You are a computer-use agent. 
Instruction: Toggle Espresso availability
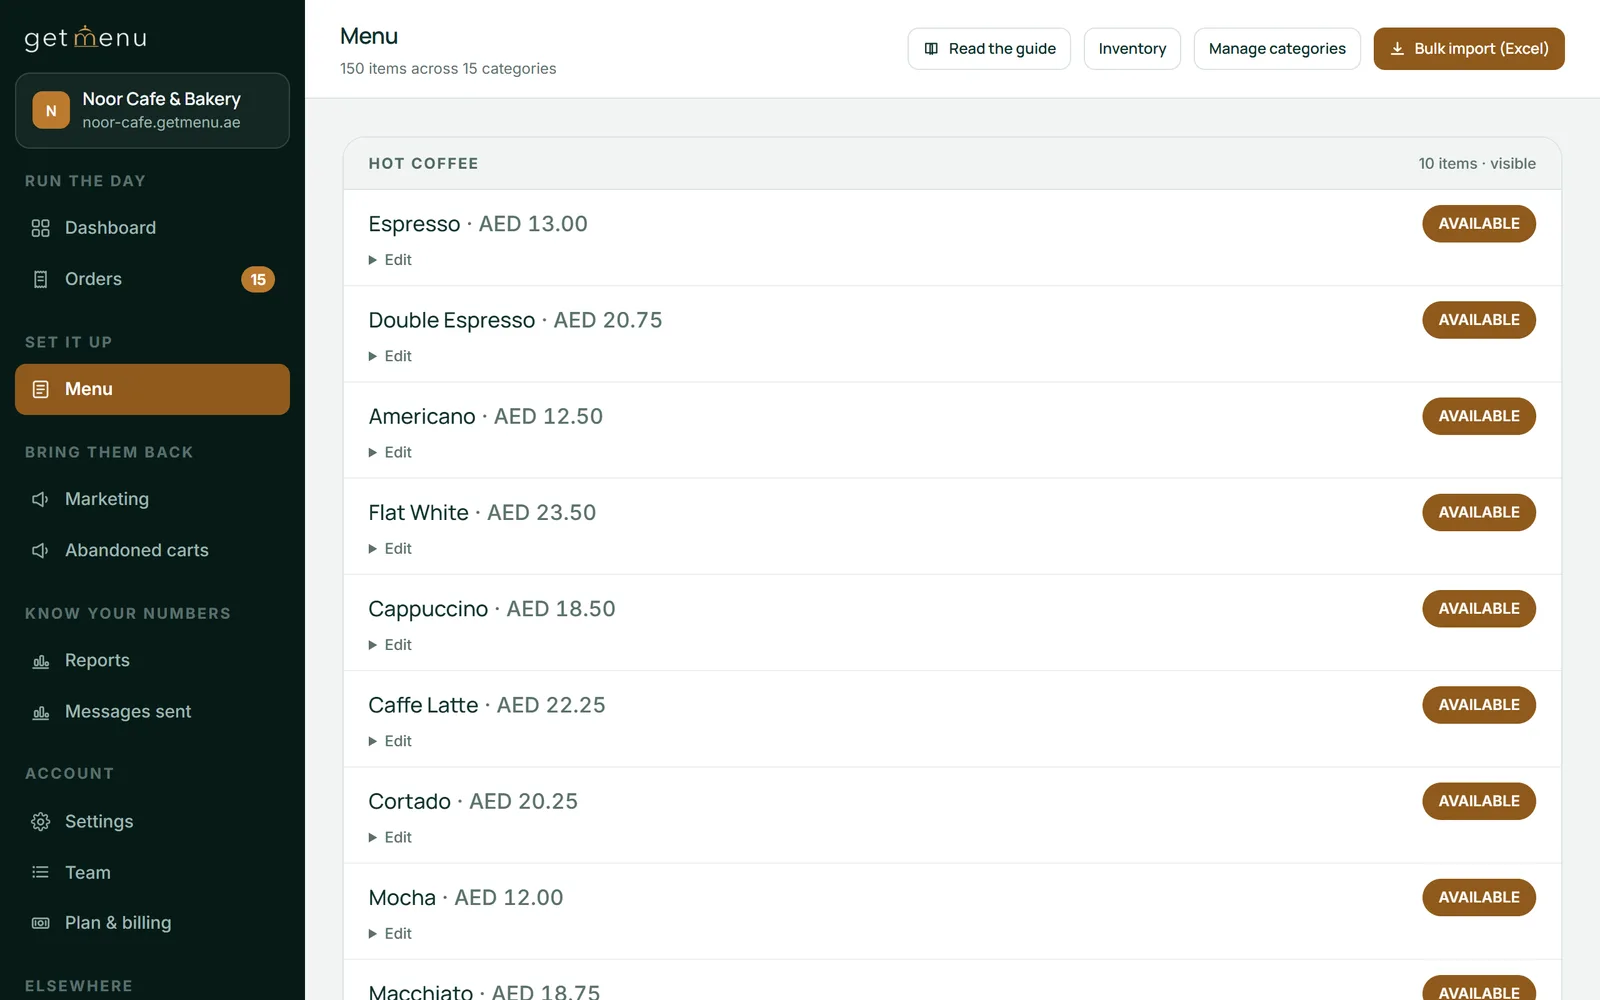tap(1479, 224)
